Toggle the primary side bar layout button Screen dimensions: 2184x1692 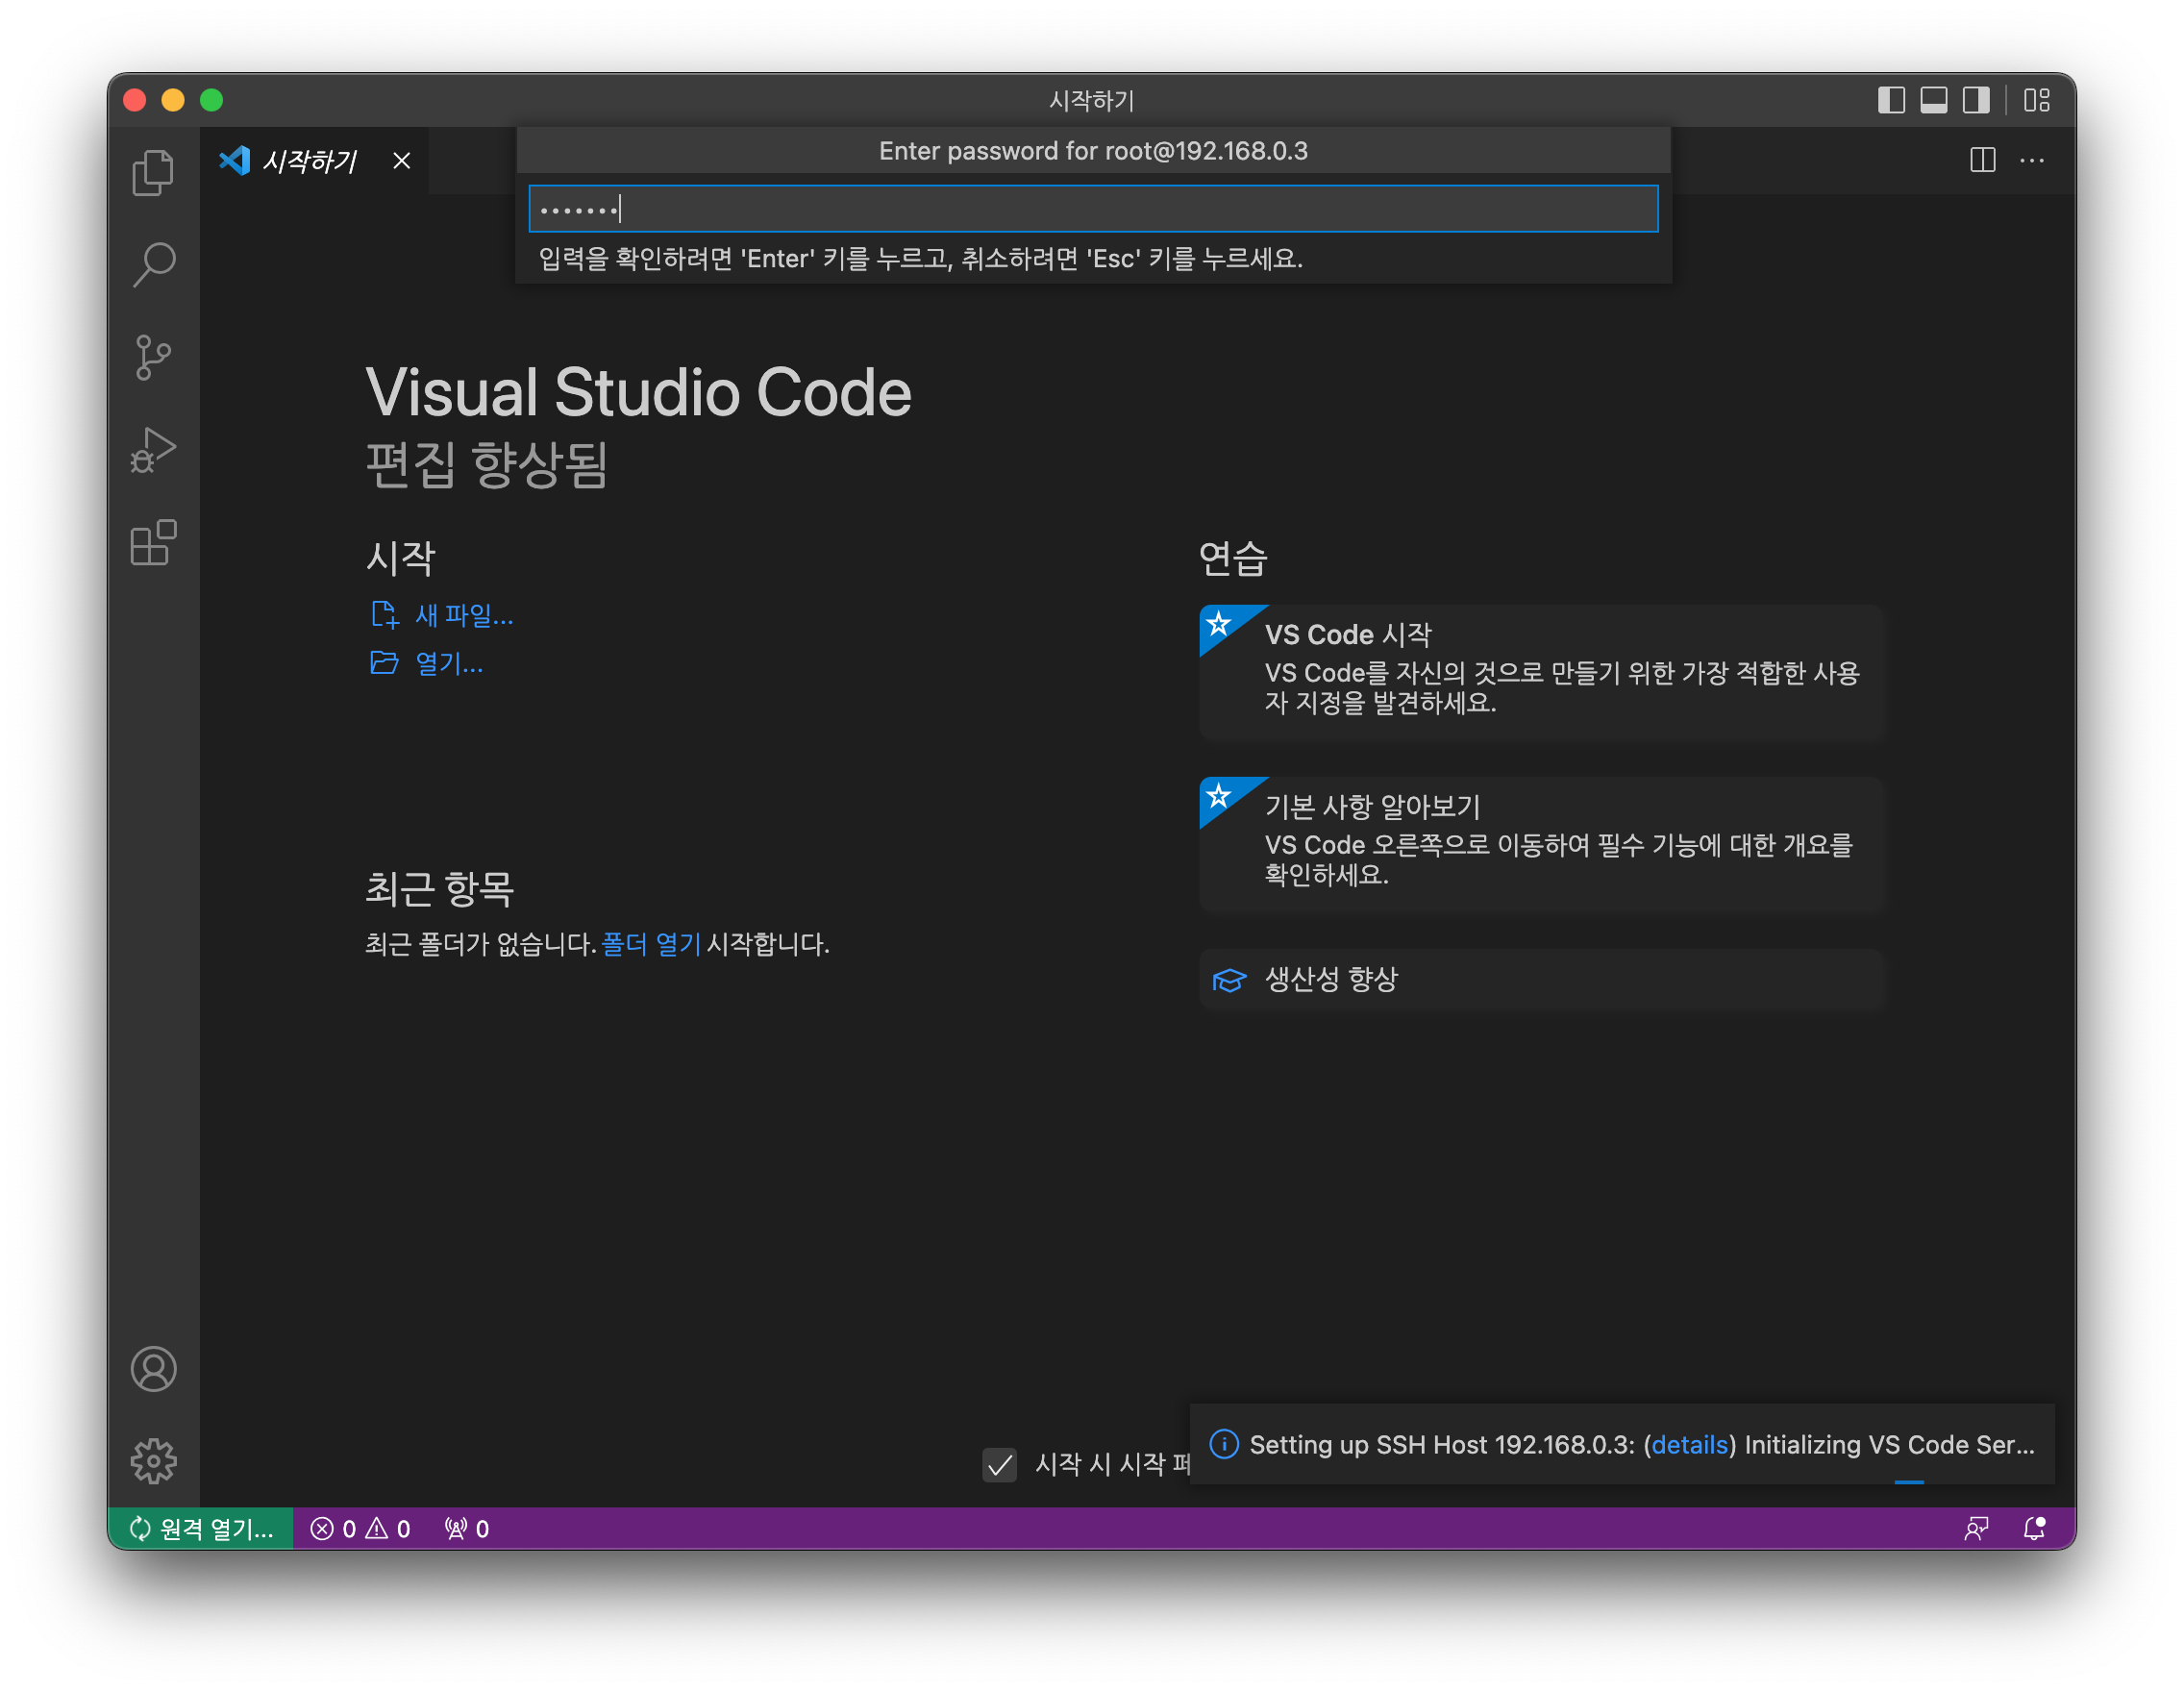1891,100
